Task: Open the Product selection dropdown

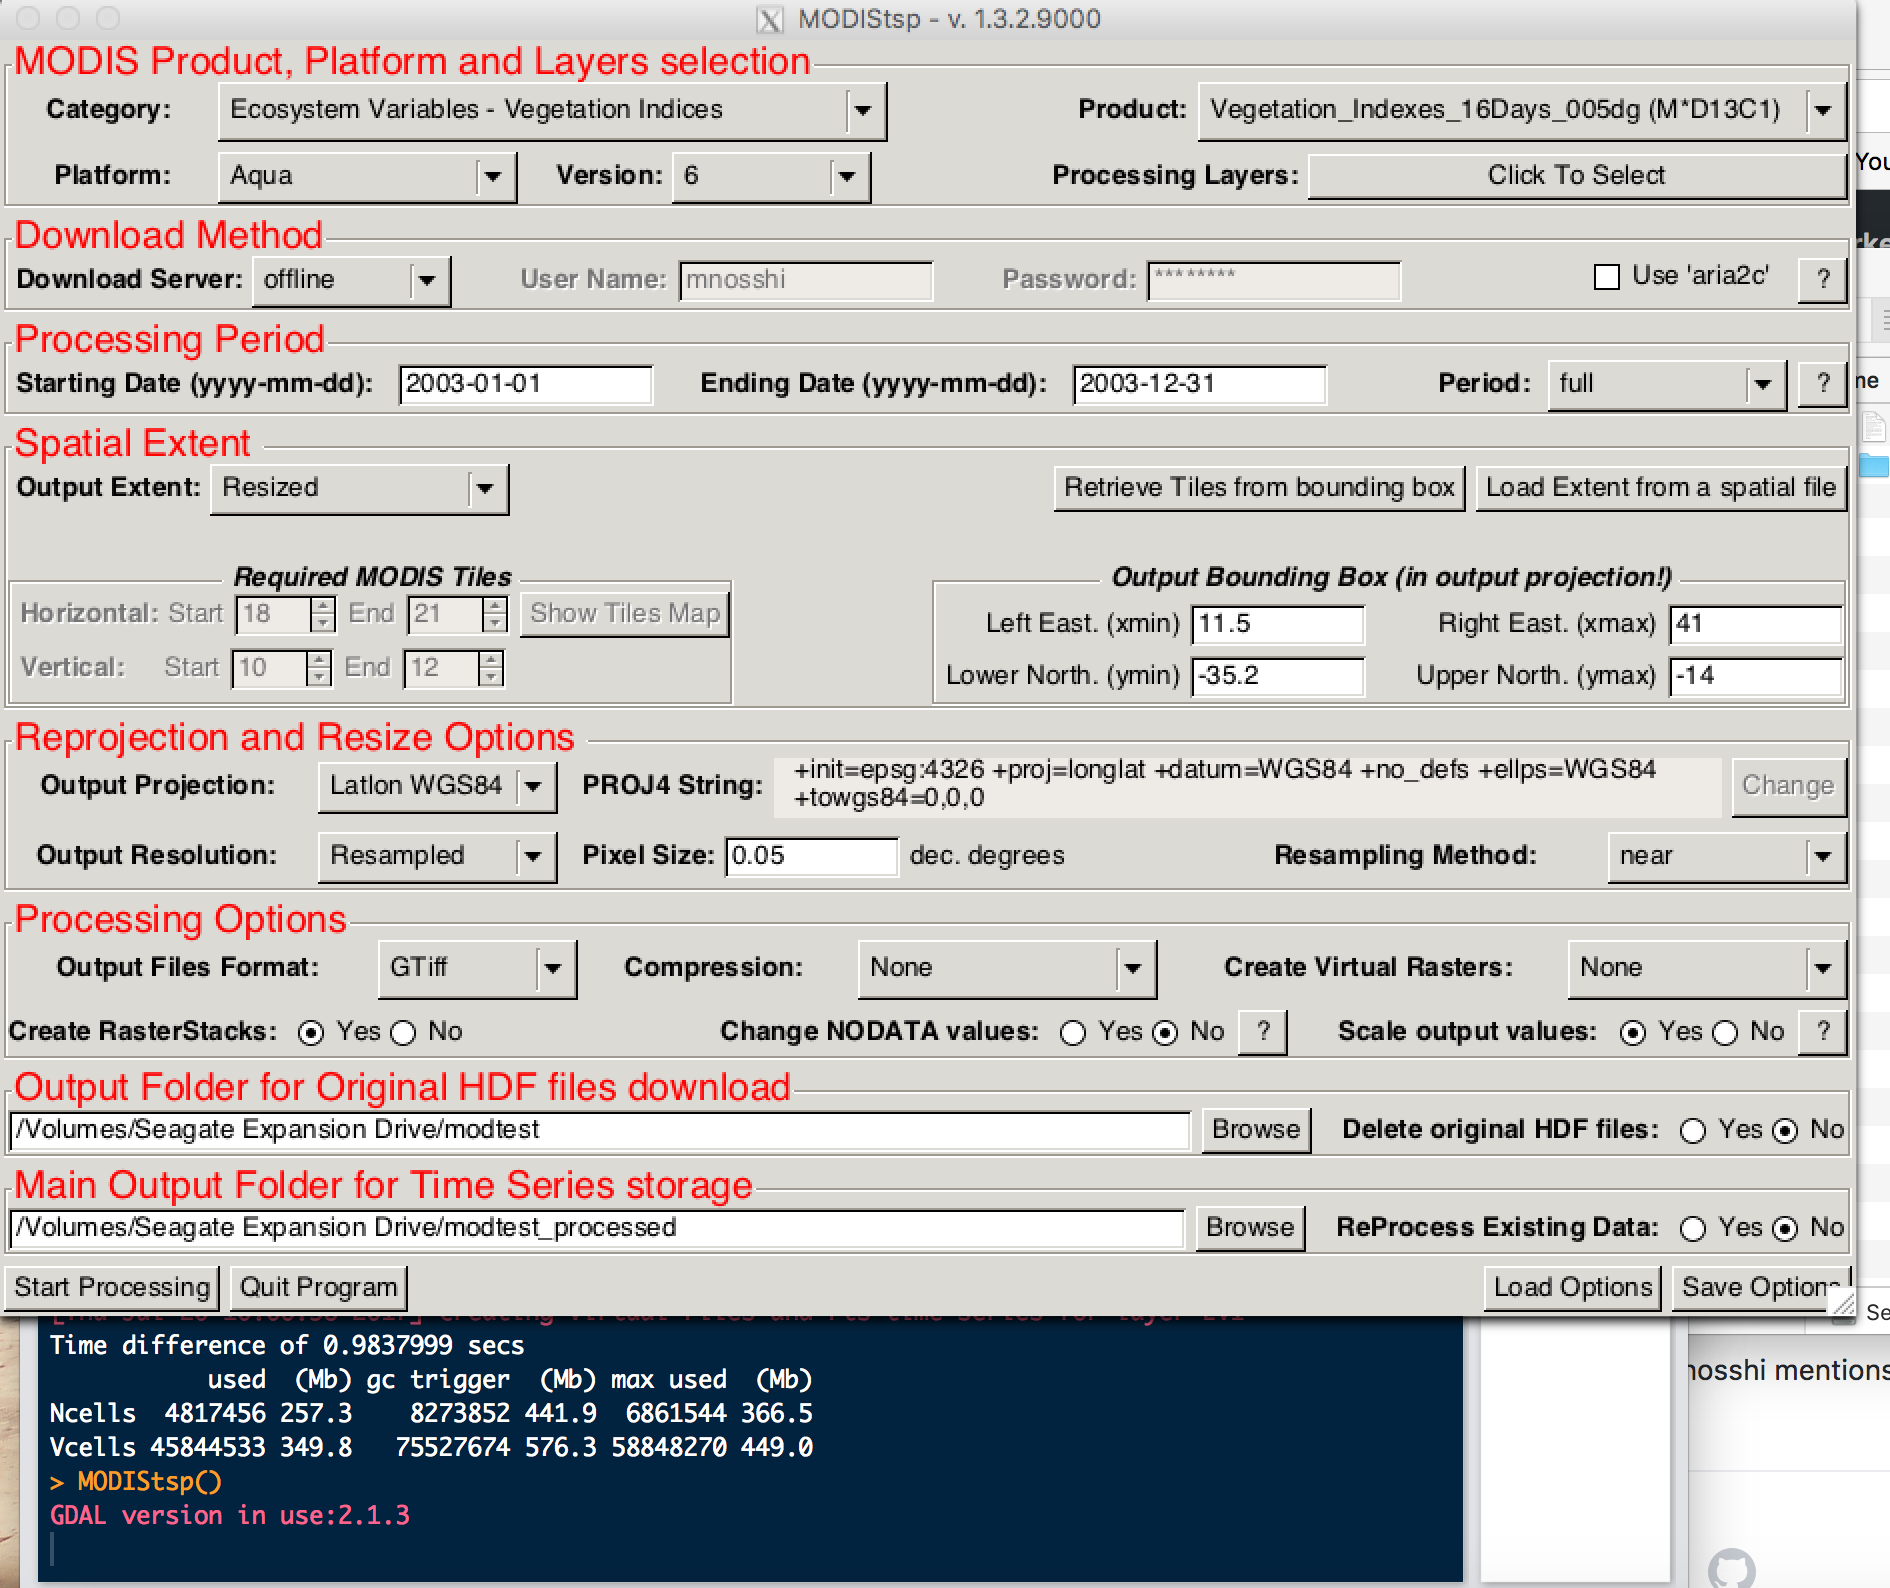Action: pos(1824,110)
